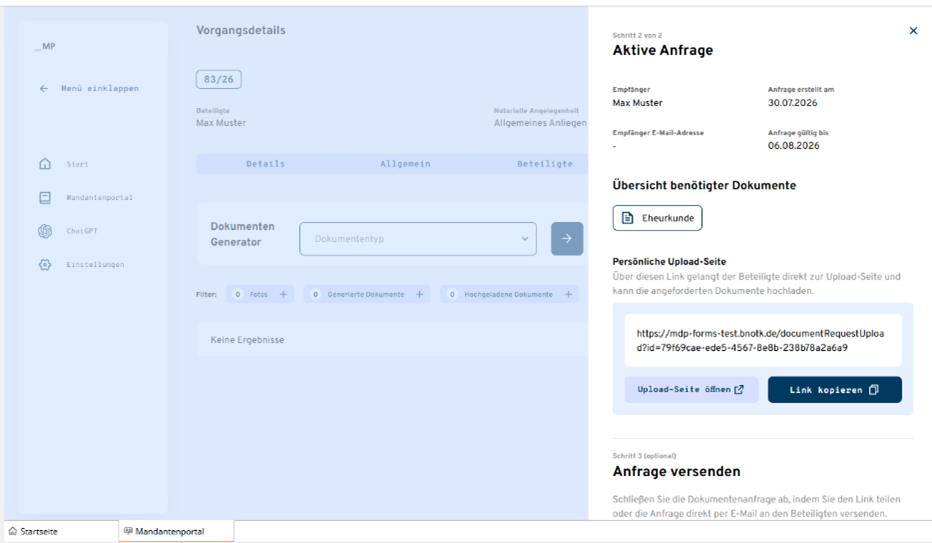
Task: Click the Link kopieren button
Action: (x=835, y=390)
